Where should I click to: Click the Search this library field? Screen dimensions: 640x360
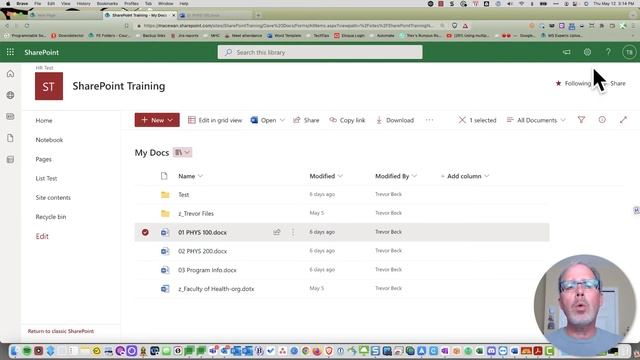[320, 52]
